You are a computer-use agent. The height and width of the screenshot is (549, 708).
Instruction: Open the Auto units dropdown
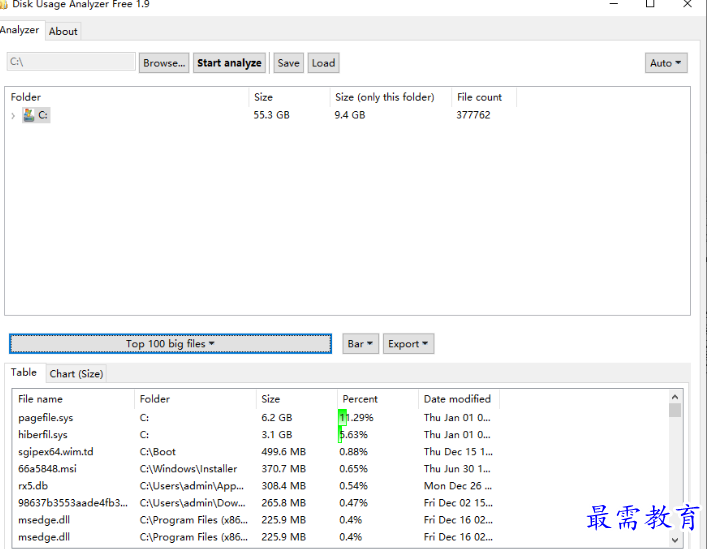coord(666,63)
